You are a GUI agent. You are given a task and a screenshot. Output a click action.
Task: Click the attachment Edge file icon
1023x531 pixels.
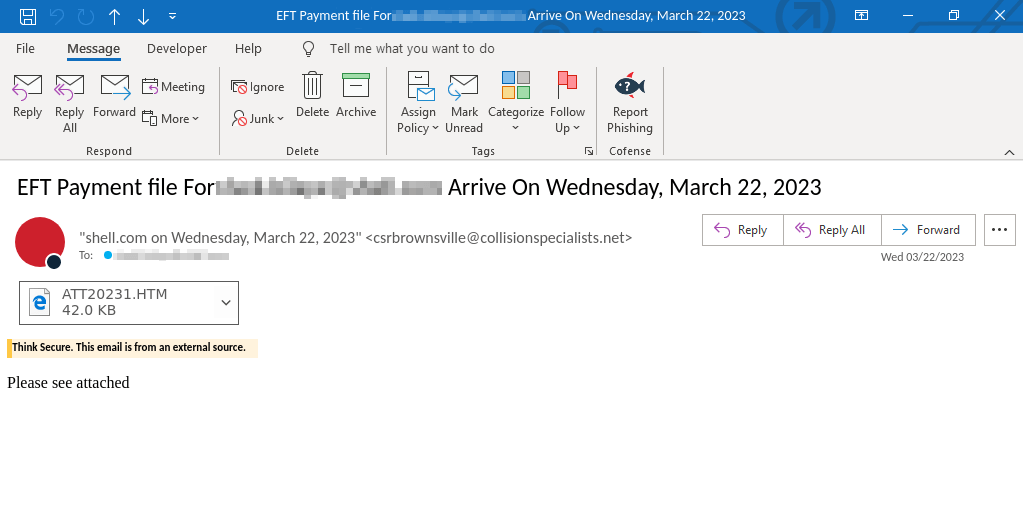coord(40,303)
